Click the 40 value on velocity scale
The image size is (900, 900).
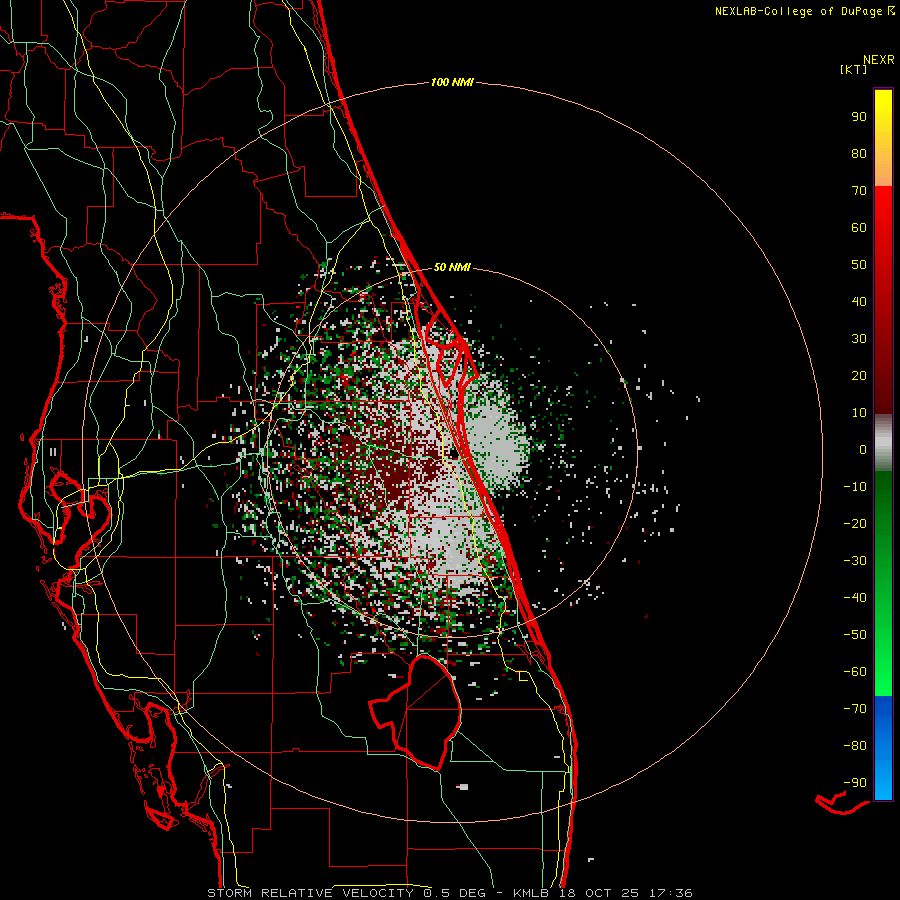pyautogui.click(x=859, y=301)
